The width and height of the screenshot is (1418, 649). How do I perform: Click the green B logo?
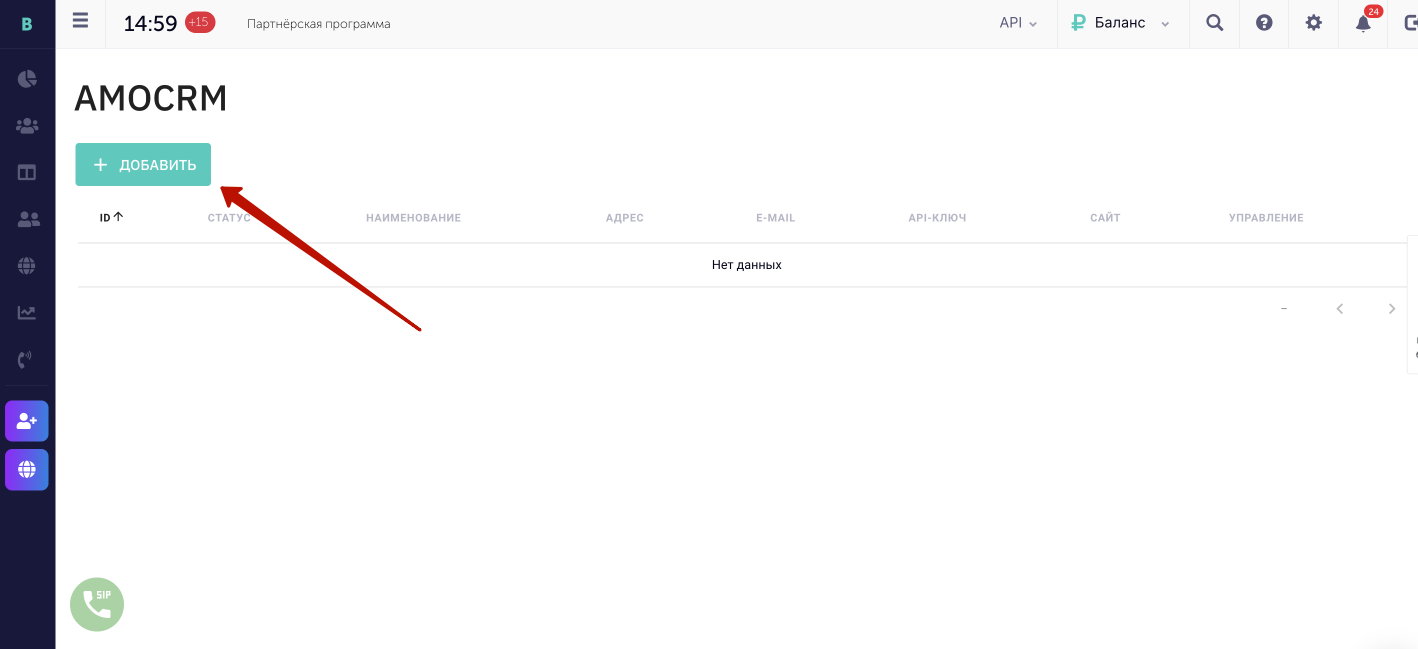(27, 24)
